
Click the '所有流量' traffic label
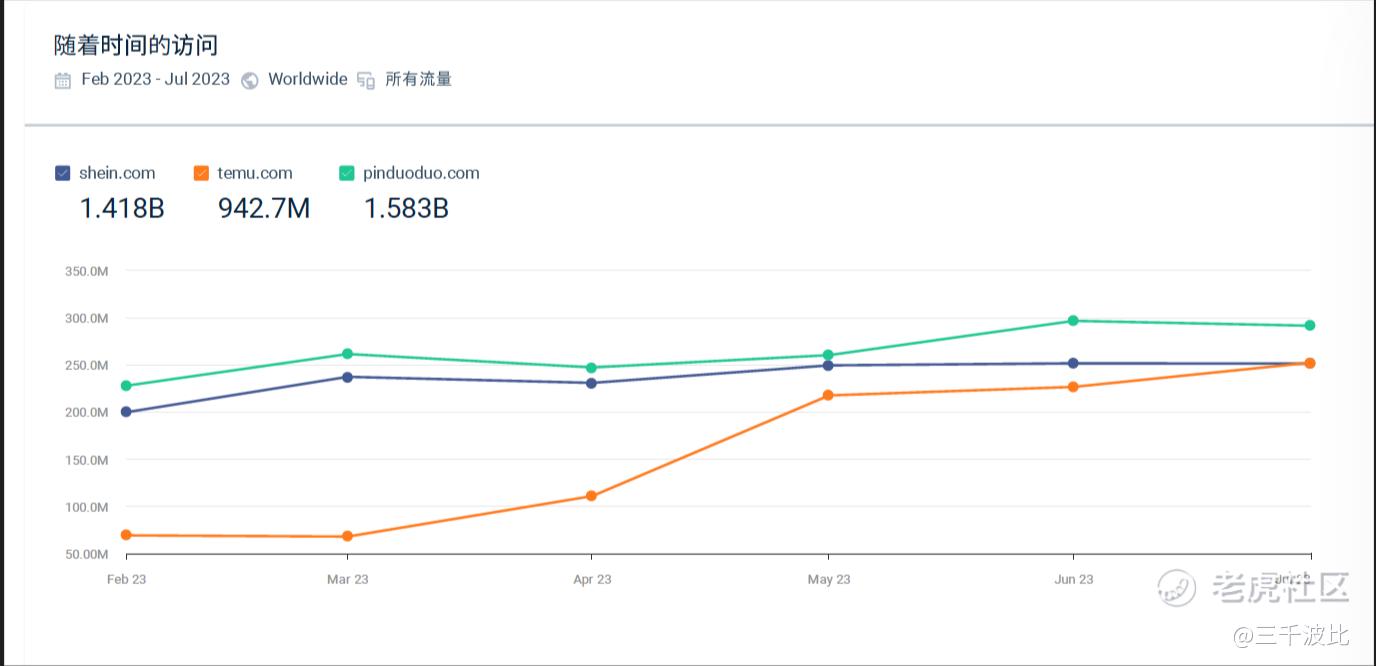pos(419,79)
